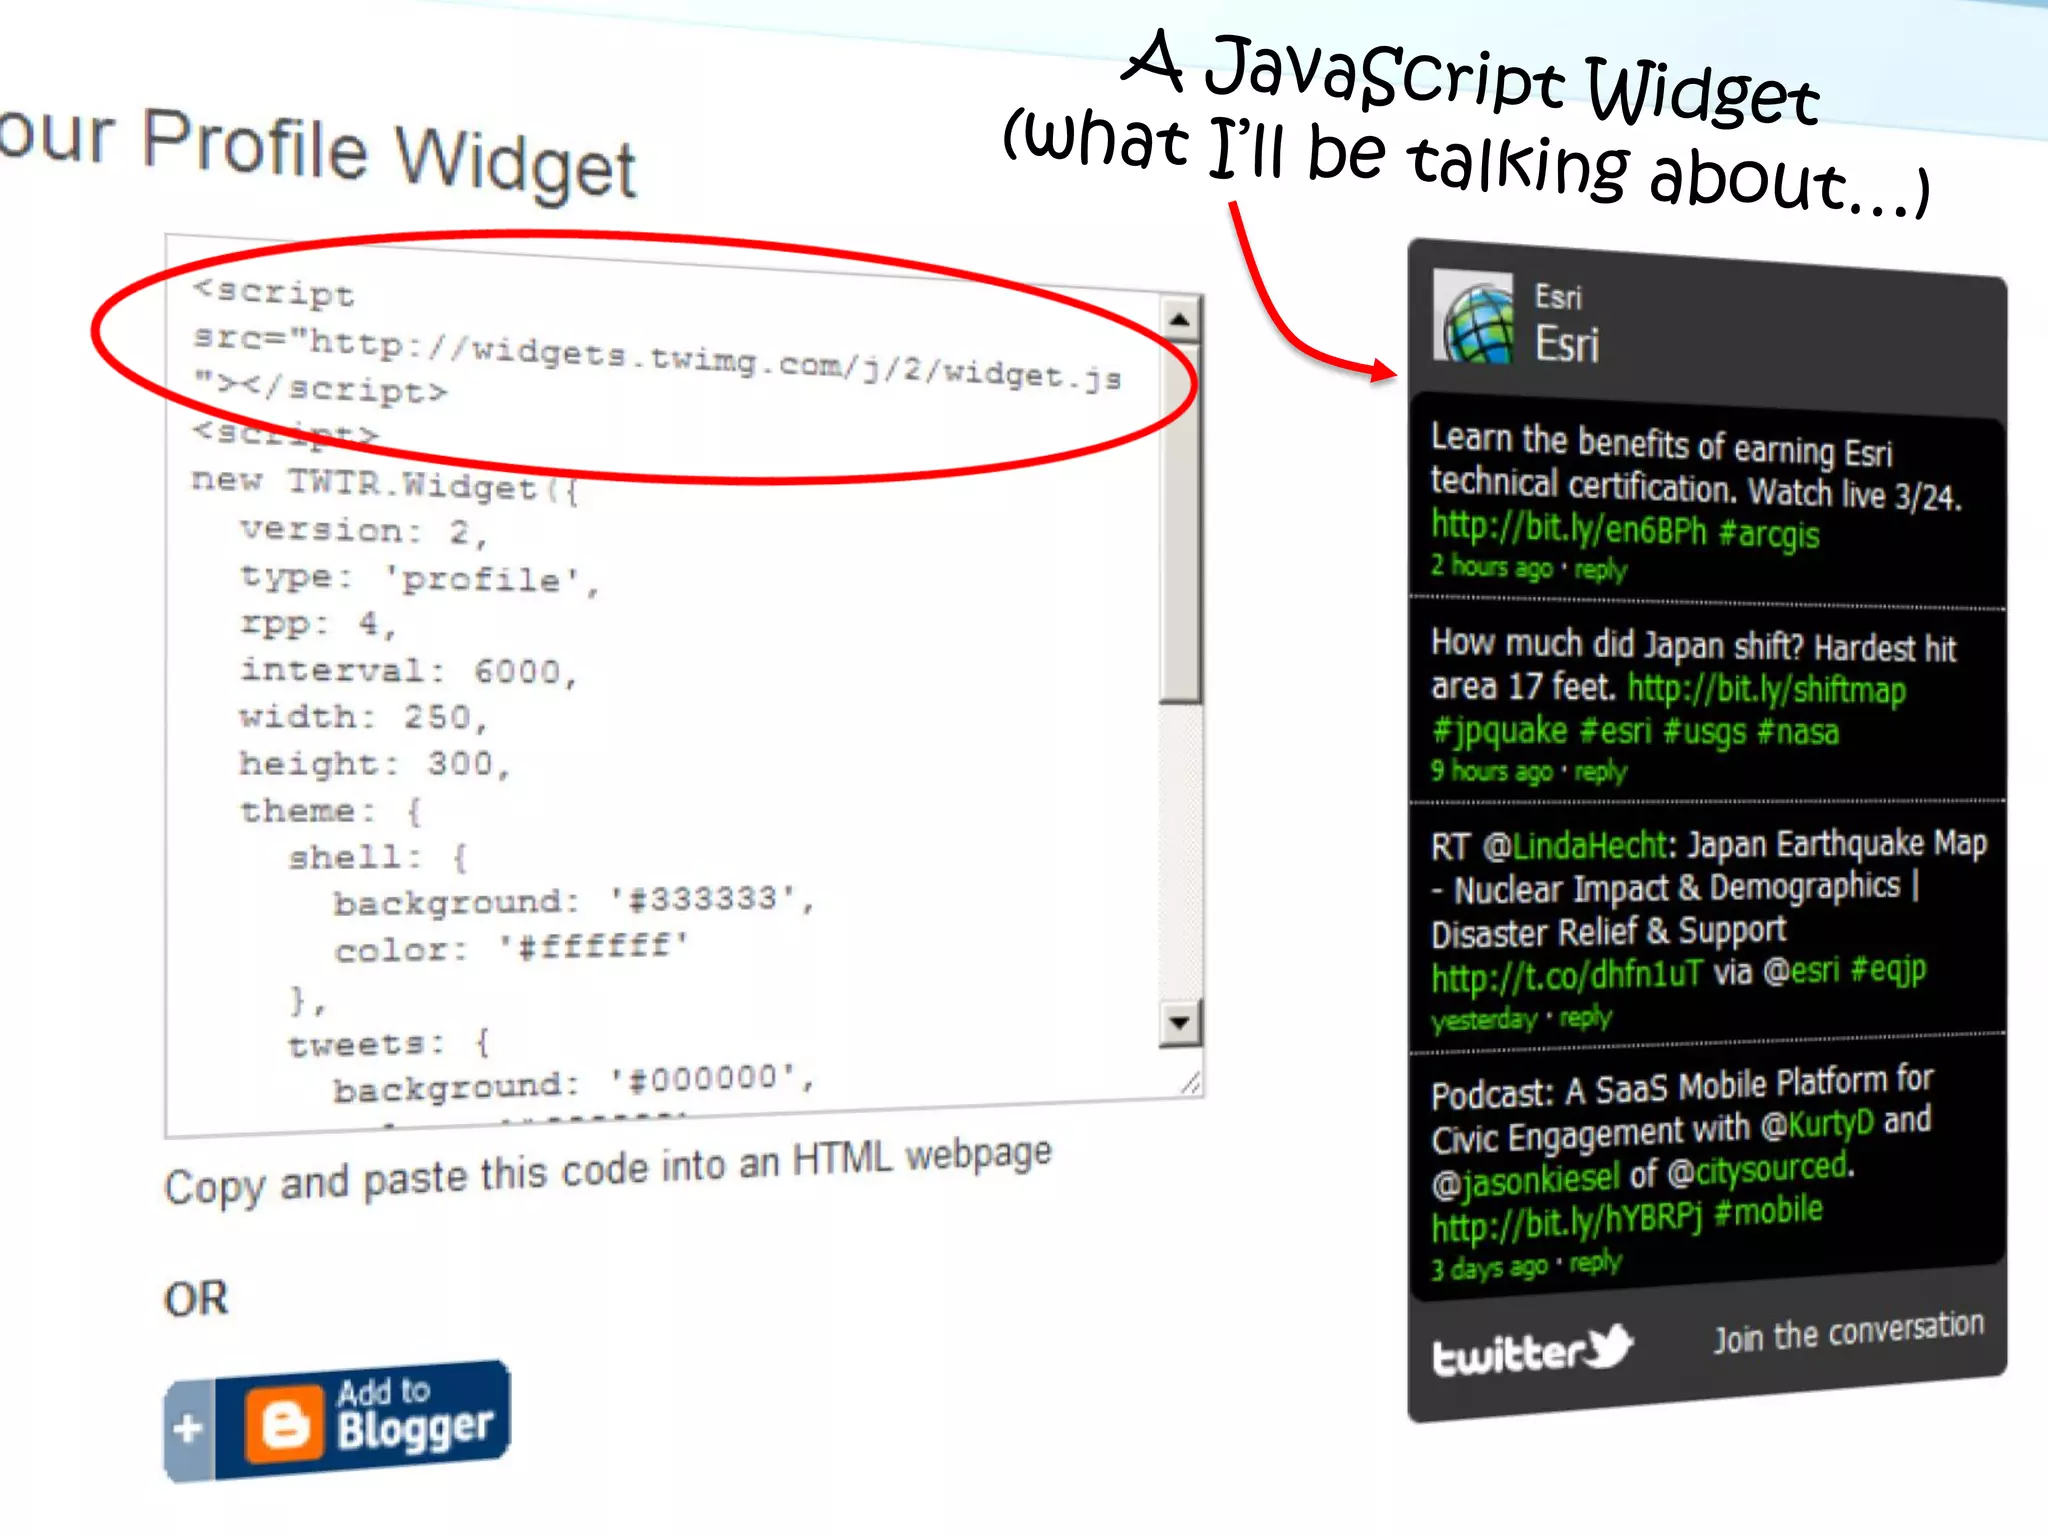
Task: Click the #jpquake hashtag
Action: (1499, 730)
